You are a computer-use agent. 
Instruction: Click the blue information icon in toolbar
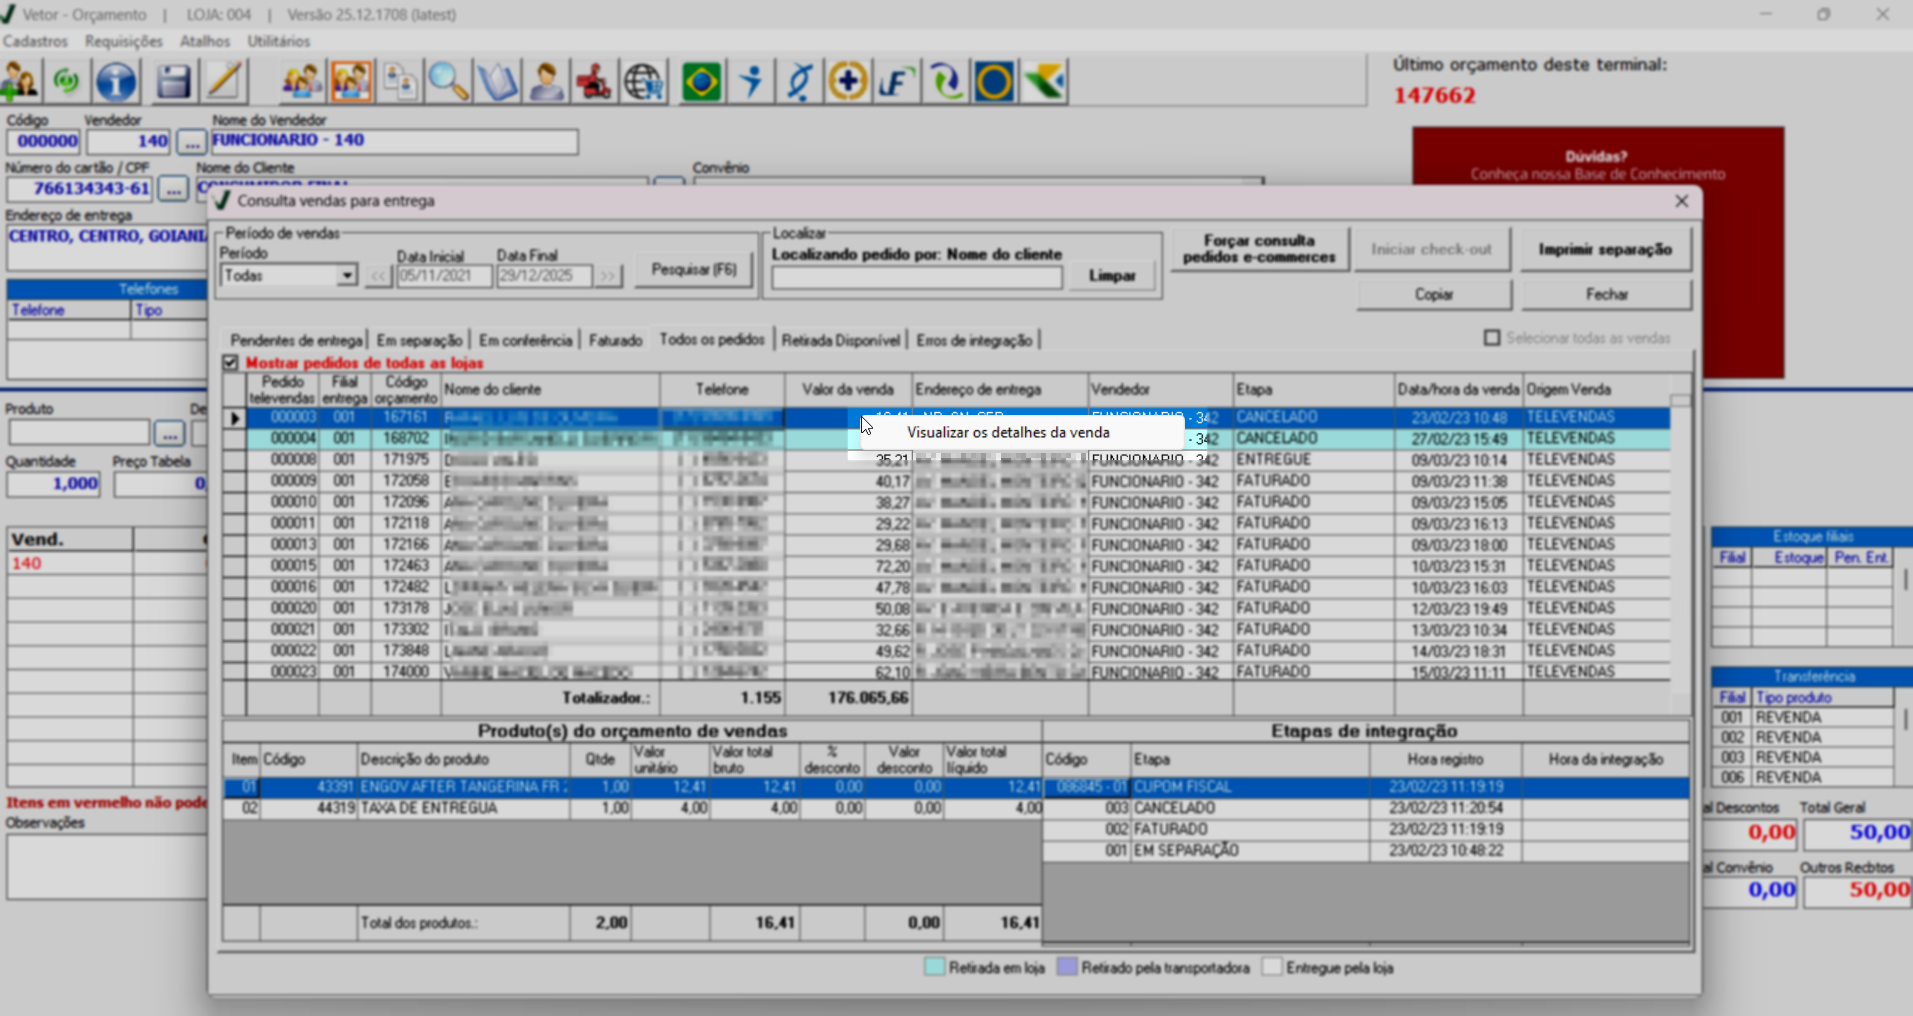[x=116, y=82]
